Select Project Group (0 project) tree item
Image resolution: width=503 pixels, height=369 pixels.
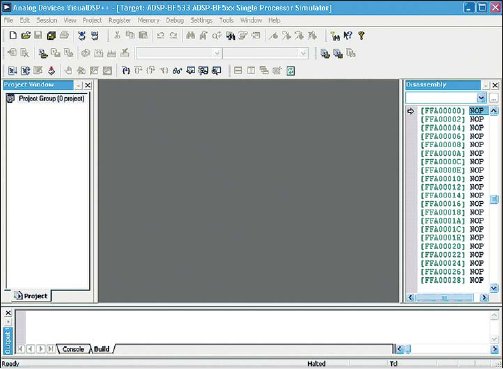[51, 98]
